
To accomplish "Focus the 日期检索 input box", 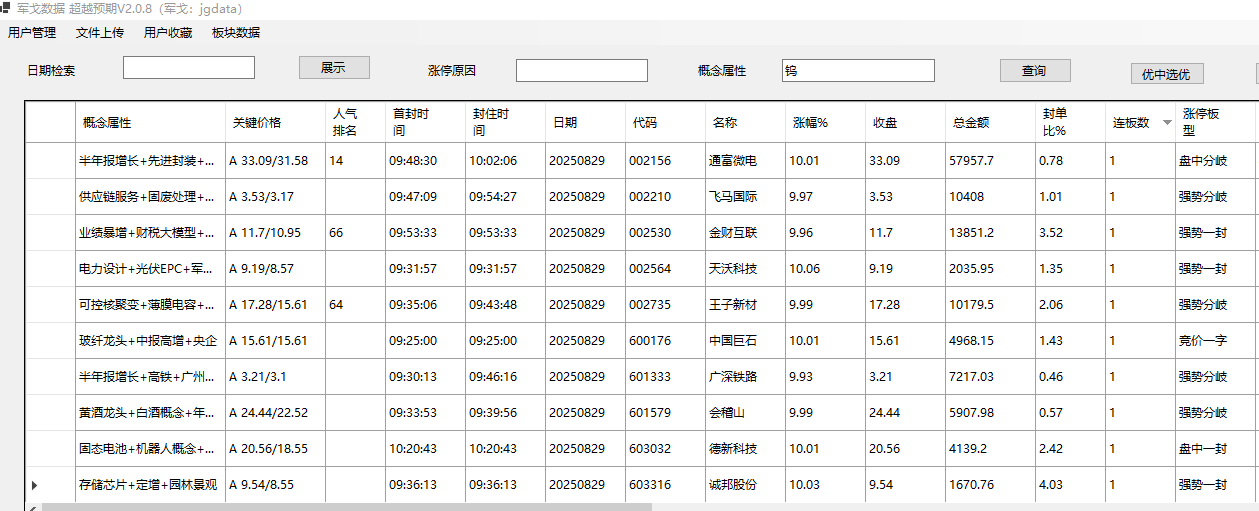I will tap(189, 68).
